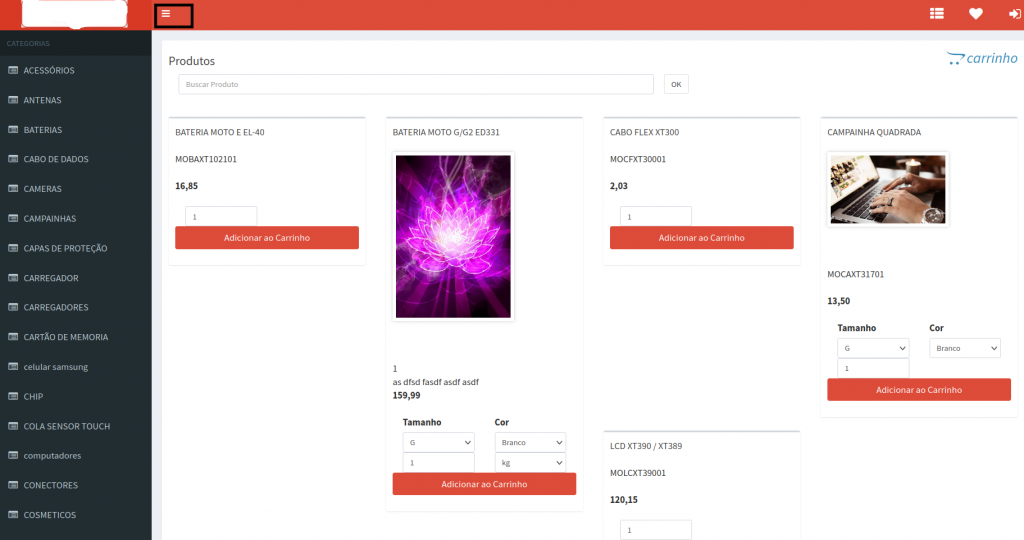Viewport: 1024px width, 540px height.
Task: Open favorites heart icon
Action: tap(975, 14)
